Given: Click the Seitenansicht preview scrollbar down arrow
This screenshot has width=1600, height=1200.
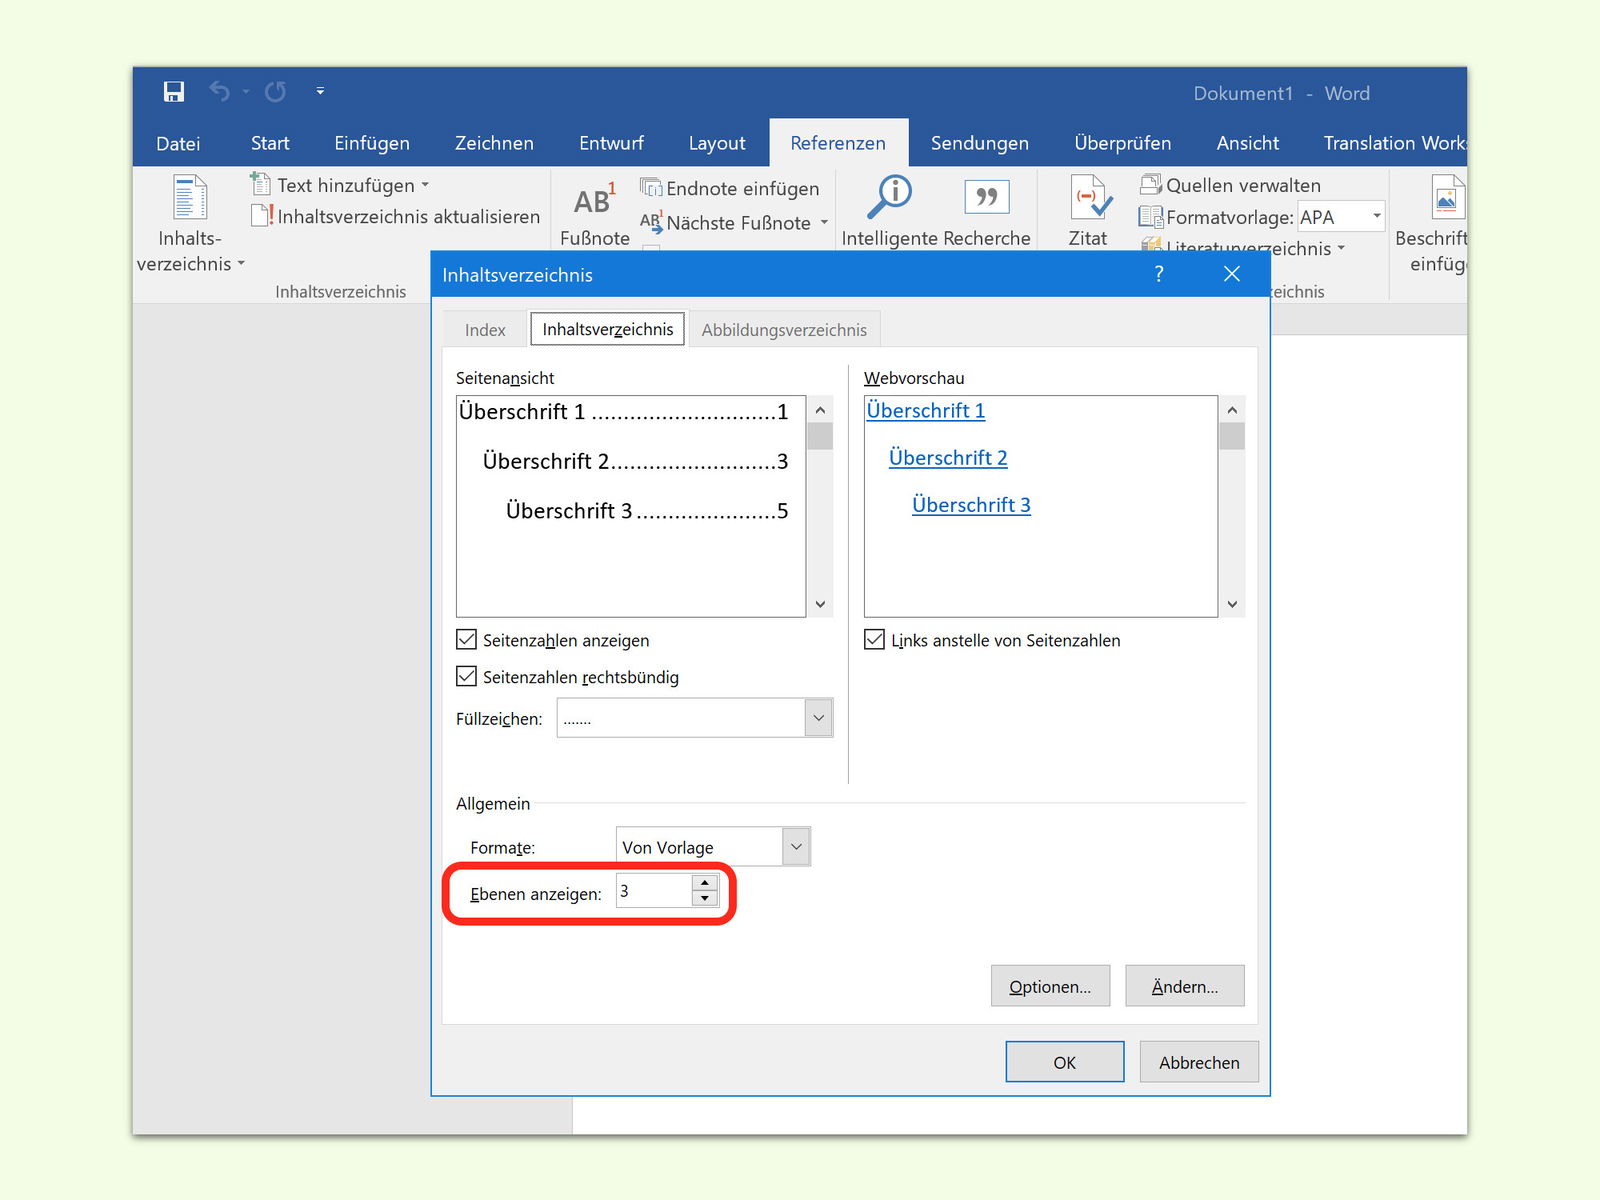Looking at the screenshot, I should tap(820, 604).
